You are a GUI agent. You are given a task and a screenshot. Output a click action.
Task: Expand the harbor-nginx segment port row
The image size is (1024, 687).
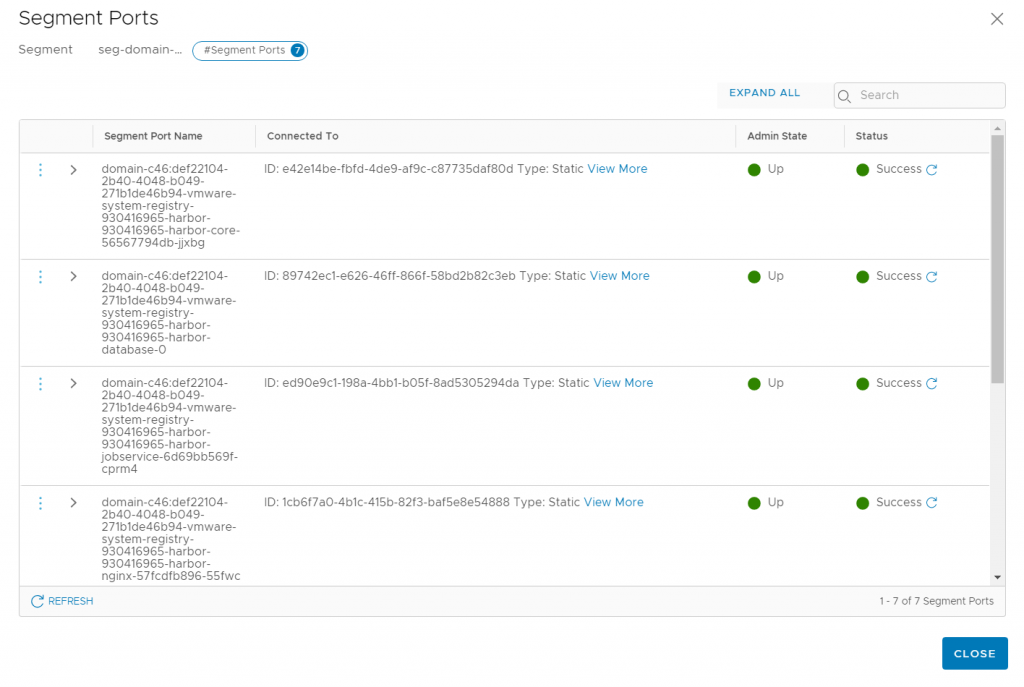pos(72,502)
